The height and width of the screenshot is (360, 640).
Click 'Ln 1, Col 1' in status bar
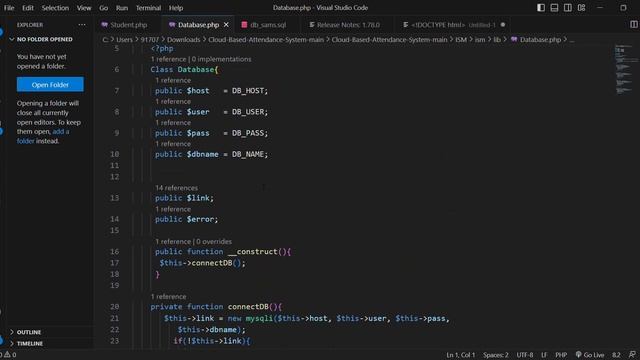[x=461, y=355]
